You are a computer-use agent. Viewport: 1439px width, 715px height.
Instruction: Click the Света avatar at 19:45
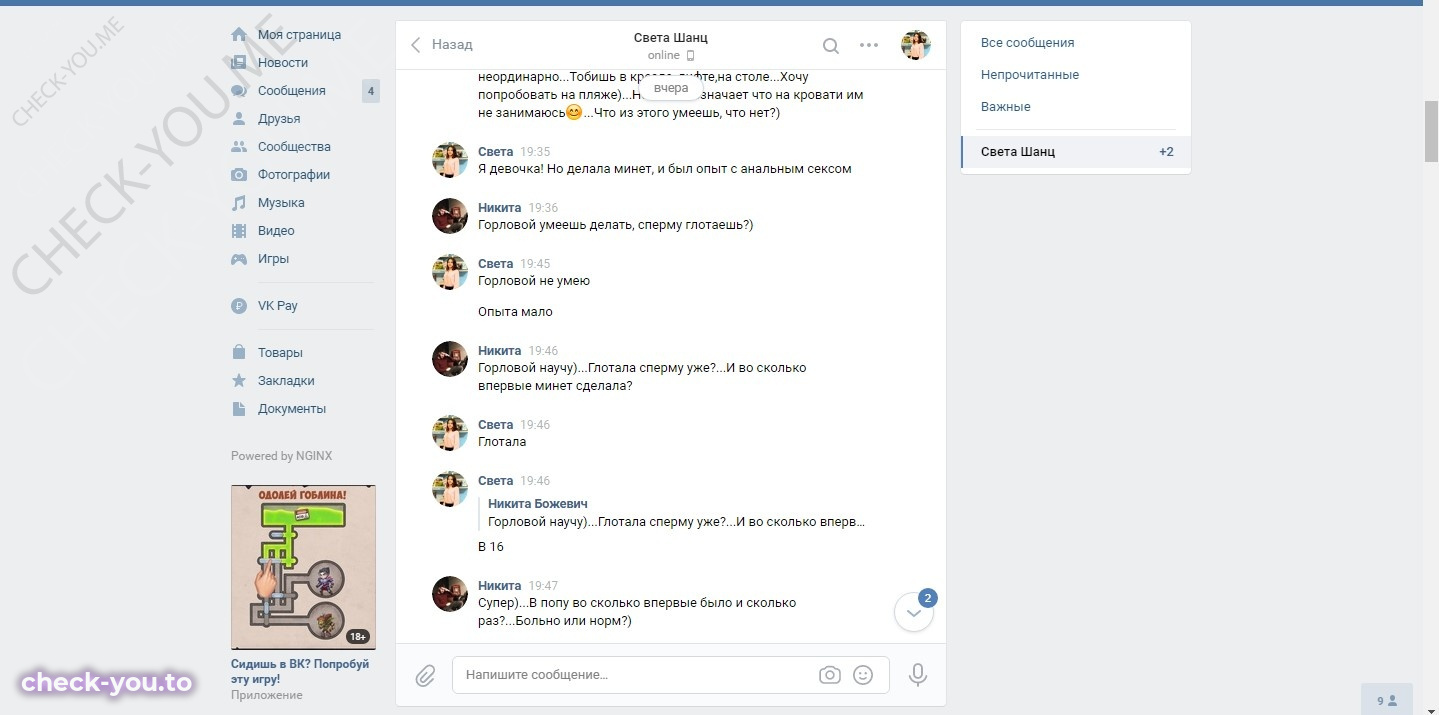point(450,272)
